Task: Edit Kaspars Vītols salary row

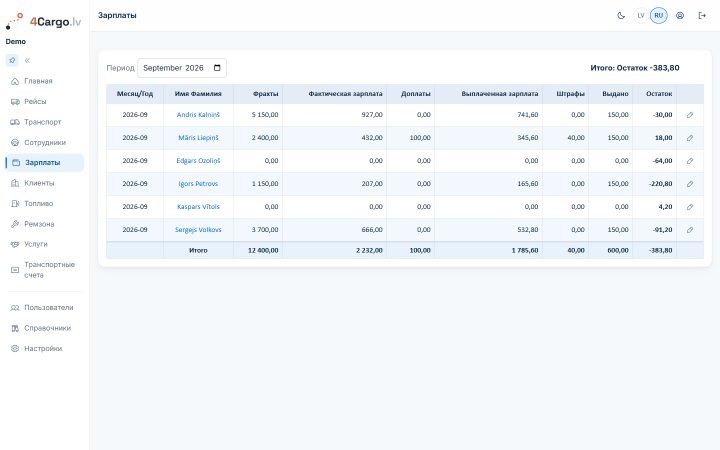Action: (x=690, y=207)
